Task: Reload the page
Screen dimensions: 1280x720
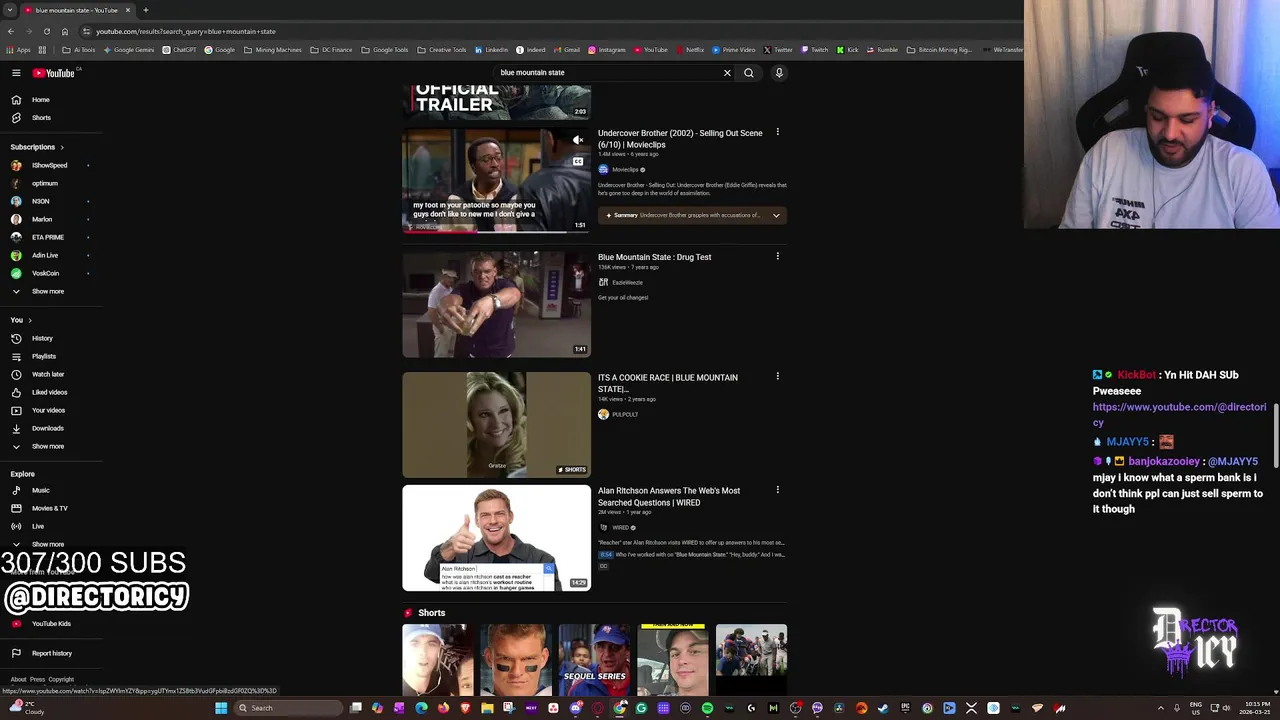Action: coord(46,31)
